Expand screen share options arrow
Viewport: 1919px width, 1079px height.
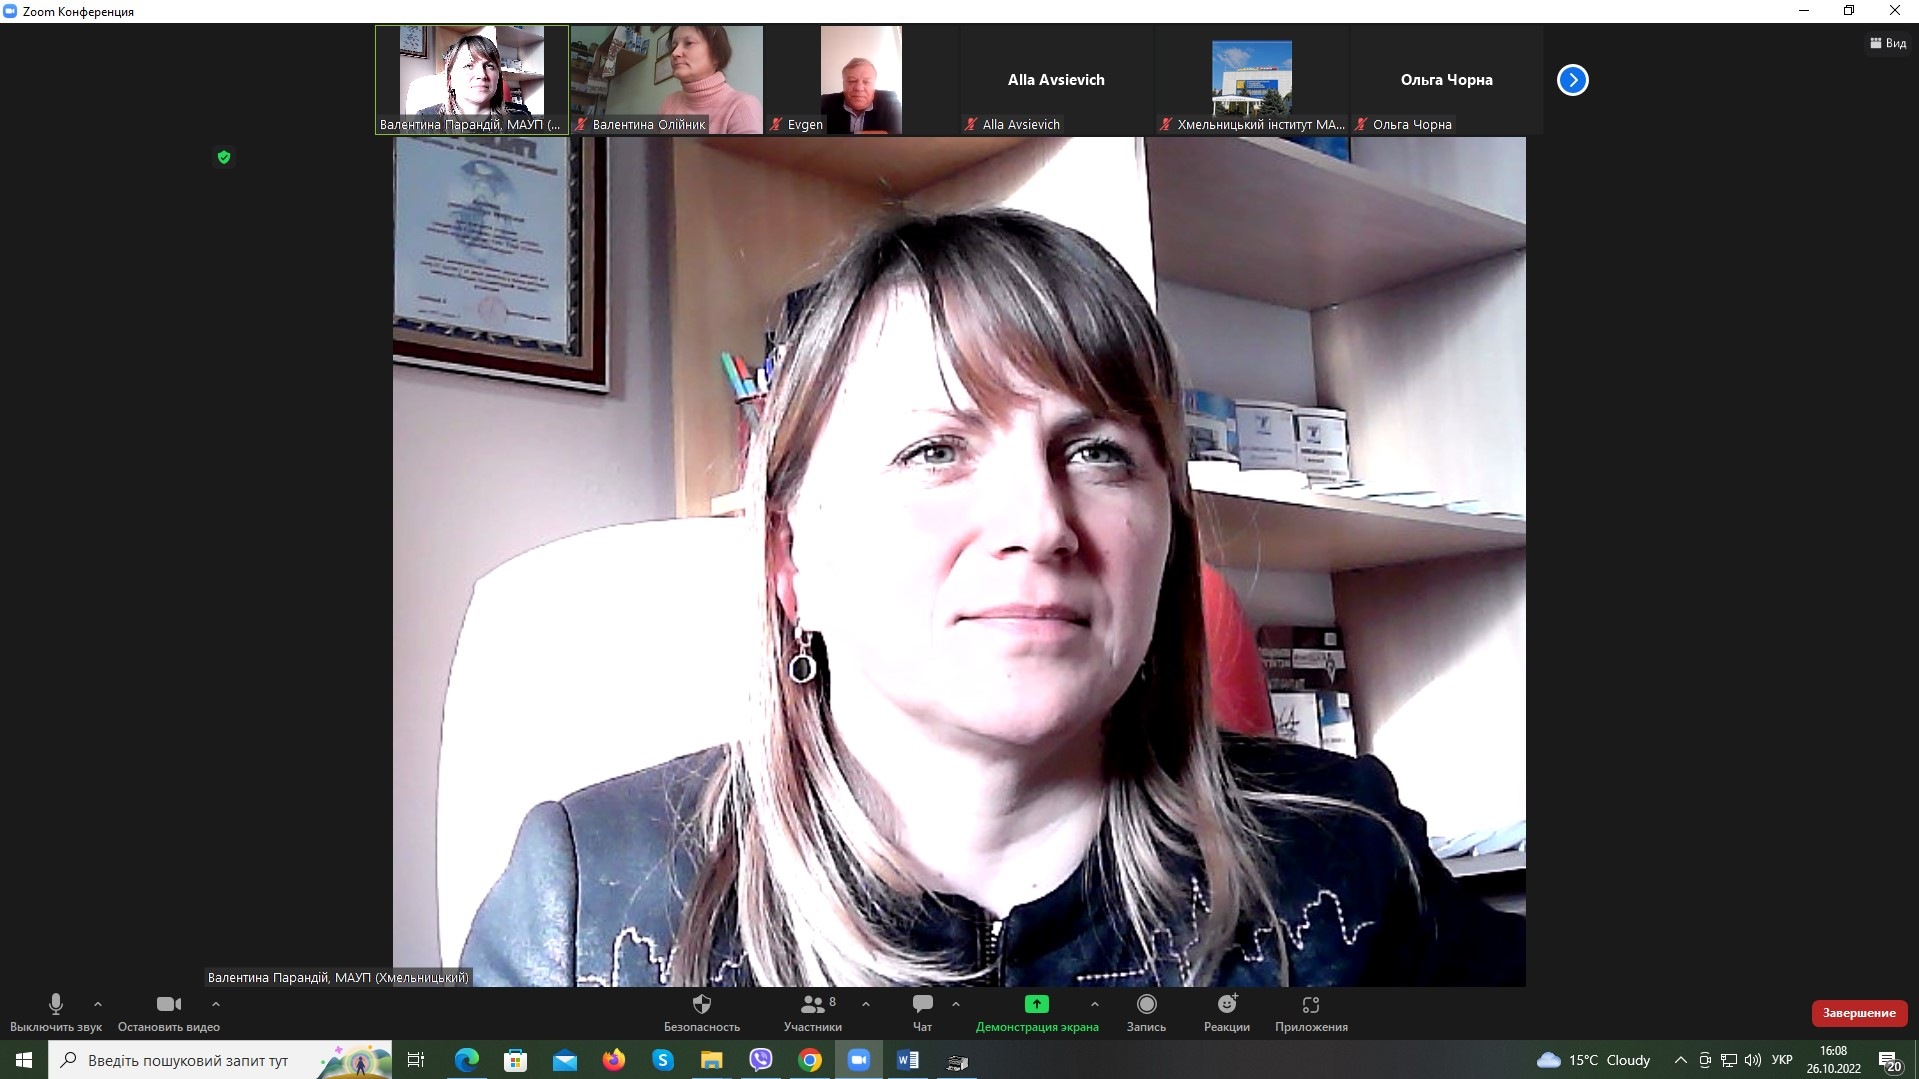click(1095, 1003)
